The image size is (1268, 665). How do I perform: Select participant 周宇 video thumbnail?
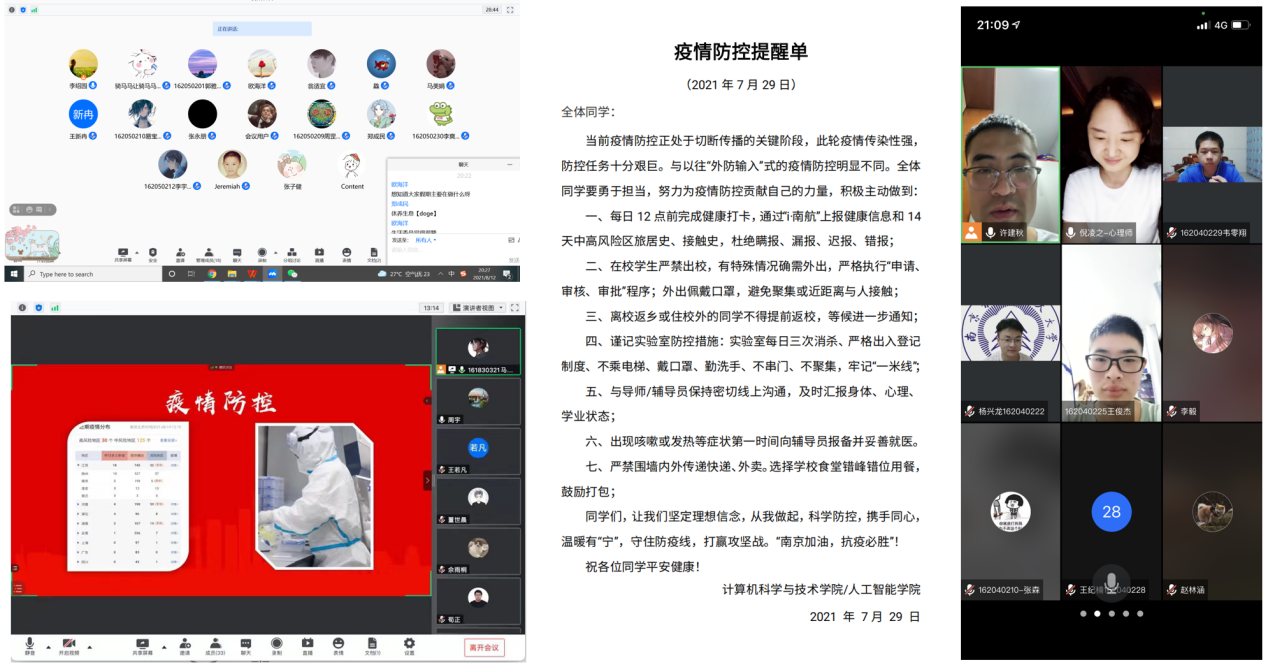[478, 400]
